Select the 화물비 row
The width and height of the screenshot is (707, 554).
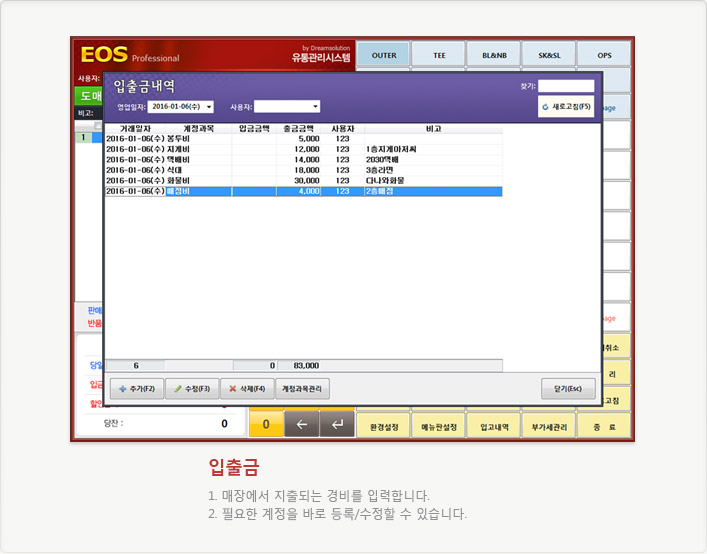pos(304,180)
